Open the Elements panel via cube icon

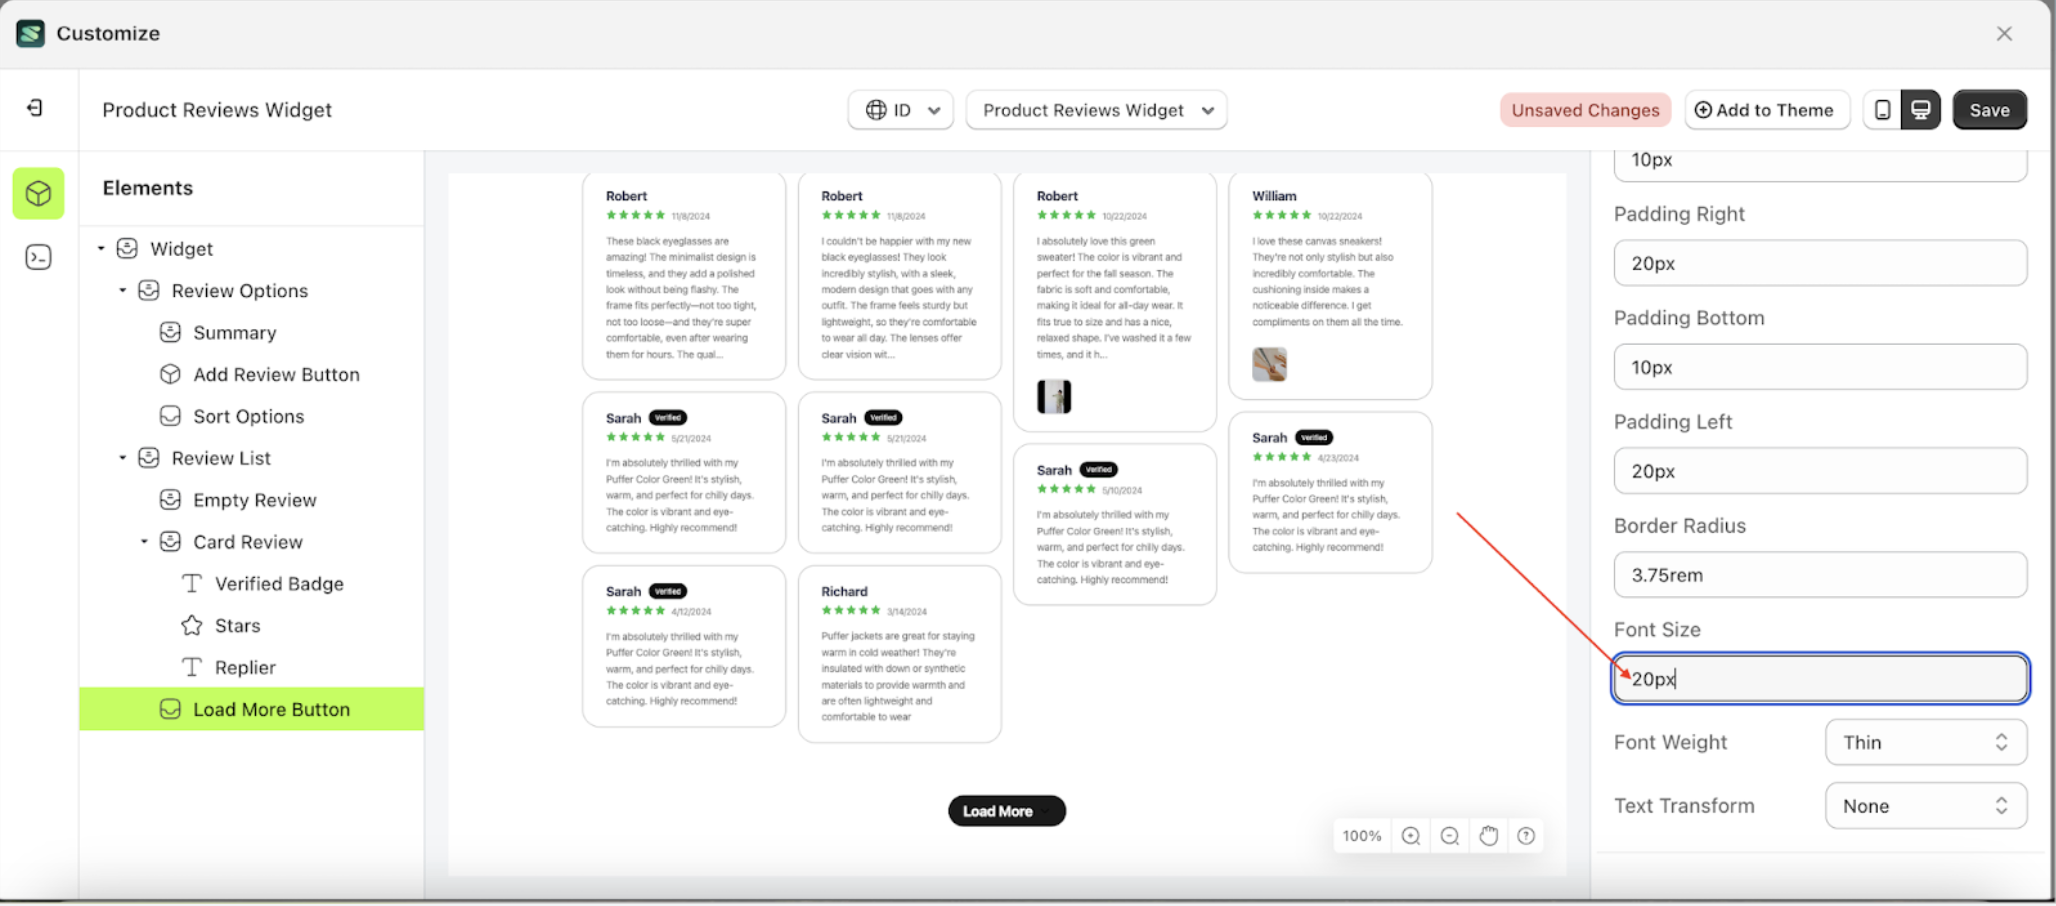(x=37, y=193)
